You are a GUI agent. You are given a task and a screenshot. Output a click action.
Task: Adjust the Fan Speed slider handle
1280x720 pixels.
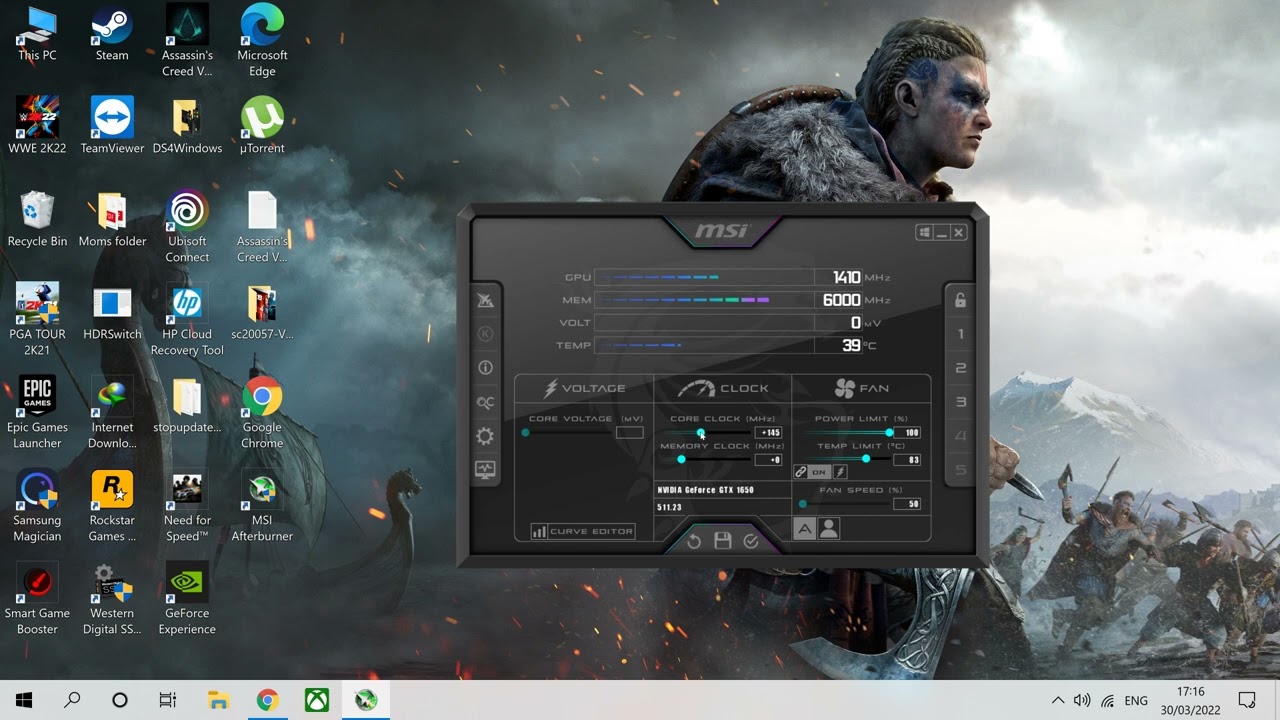(x=802, y=504)
